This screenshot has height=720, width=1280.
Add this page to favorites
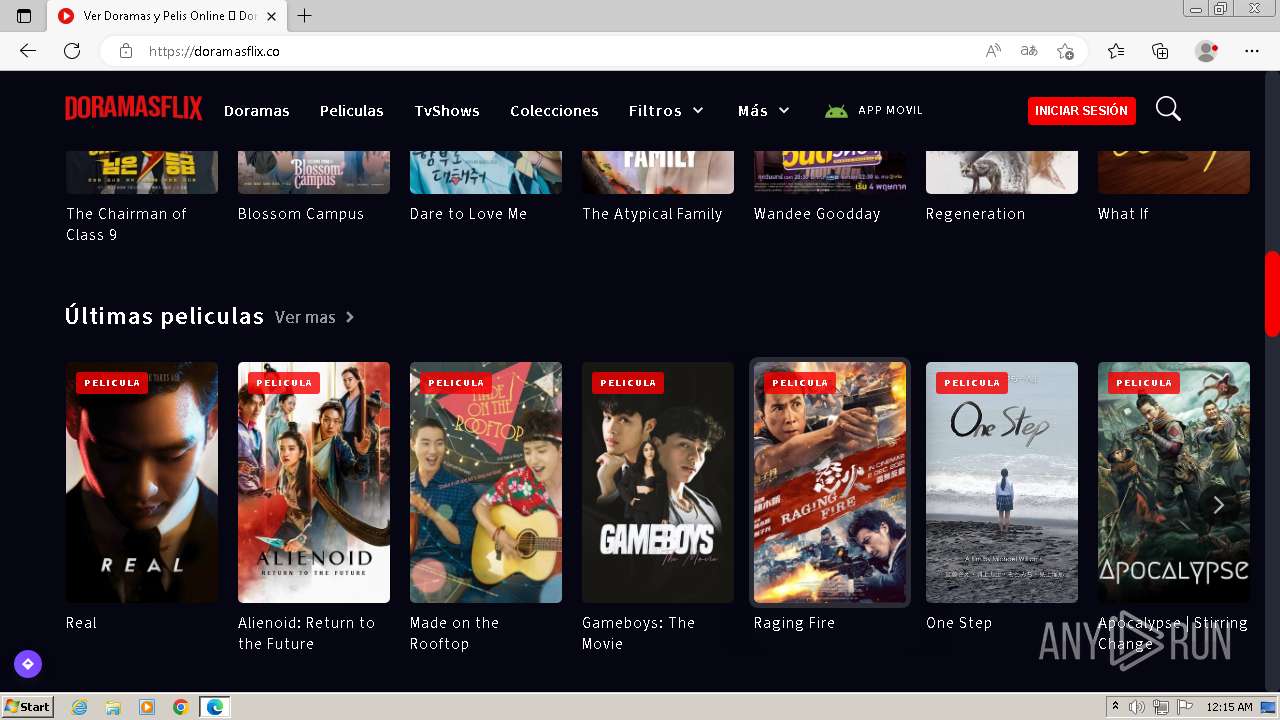click(x=1065, y=51)
